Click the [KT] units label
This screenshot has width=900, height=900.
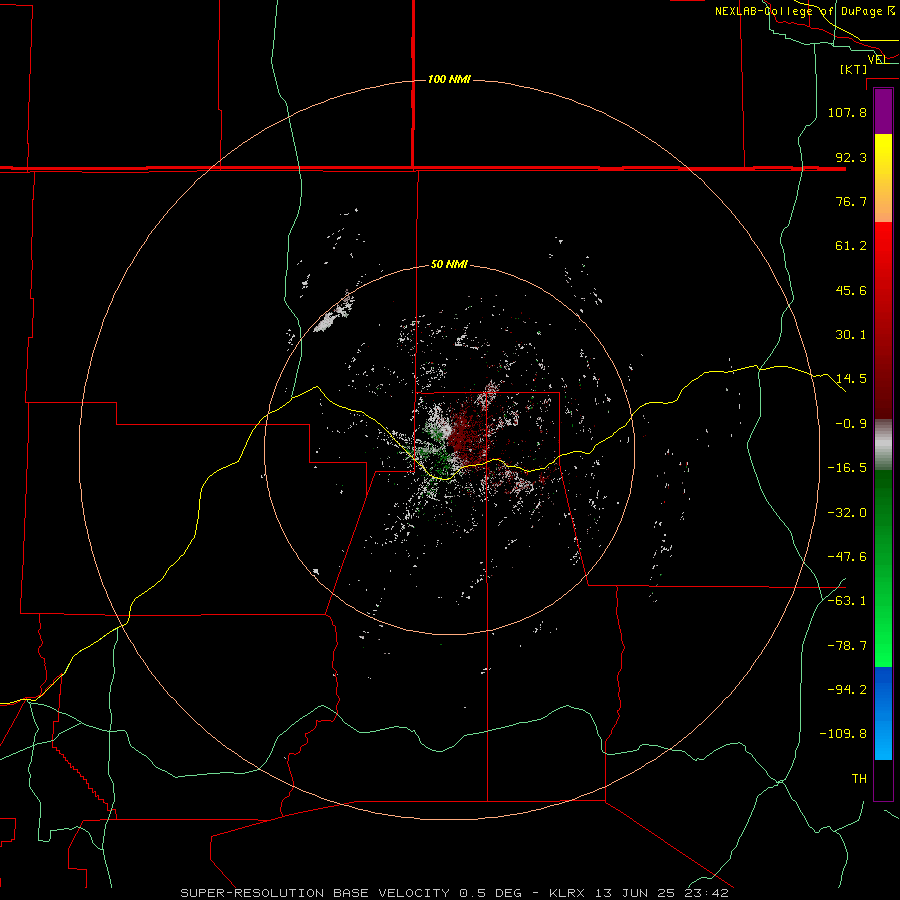854,69
